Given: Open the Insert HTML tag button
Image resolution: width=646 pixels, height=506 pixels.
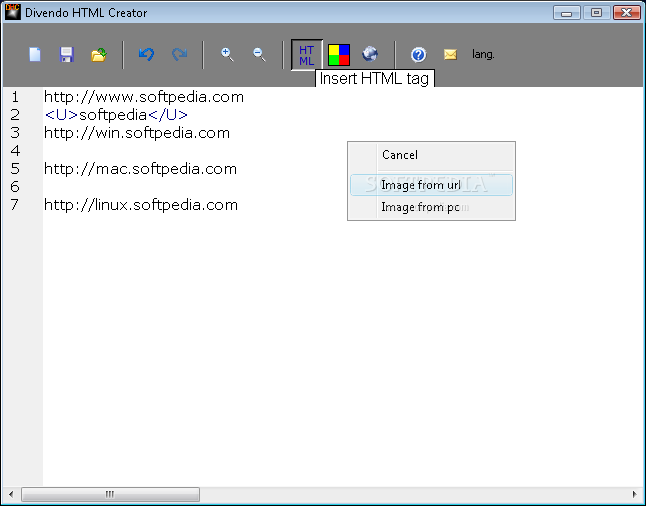Looking at the screenshot, I should [307, 55].
